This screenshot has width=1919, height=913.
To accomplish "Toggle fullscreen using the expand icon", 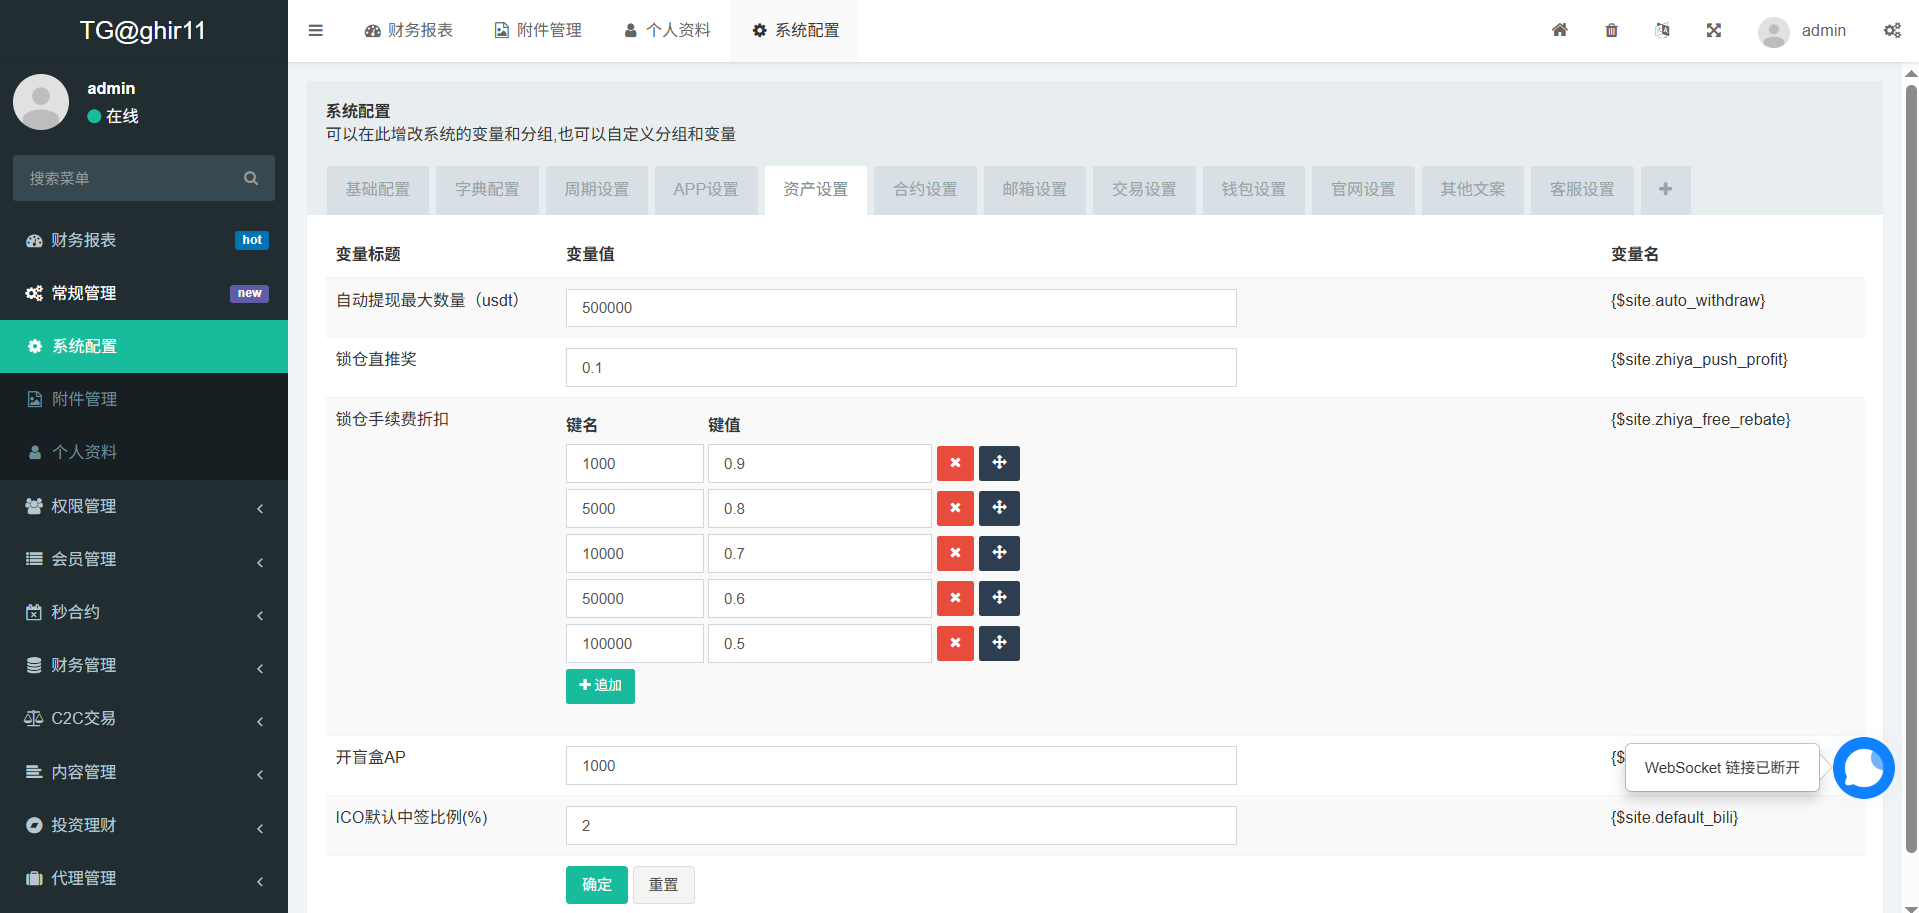I will tap(1713, 30).
